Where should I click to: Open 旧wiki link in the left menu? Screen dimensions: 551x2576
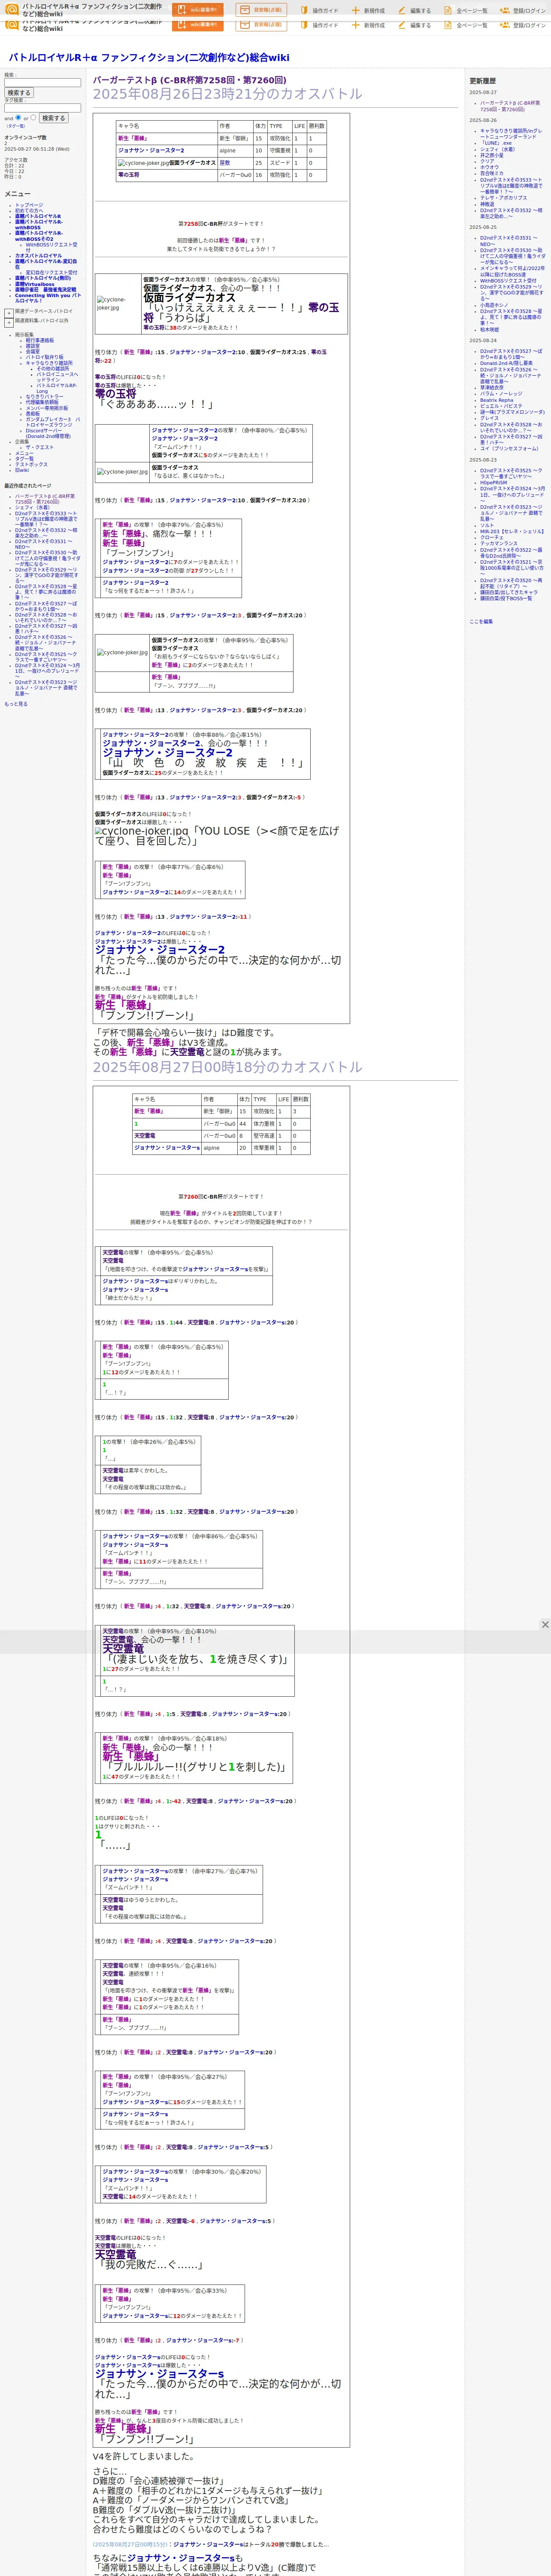pos(22,470)
